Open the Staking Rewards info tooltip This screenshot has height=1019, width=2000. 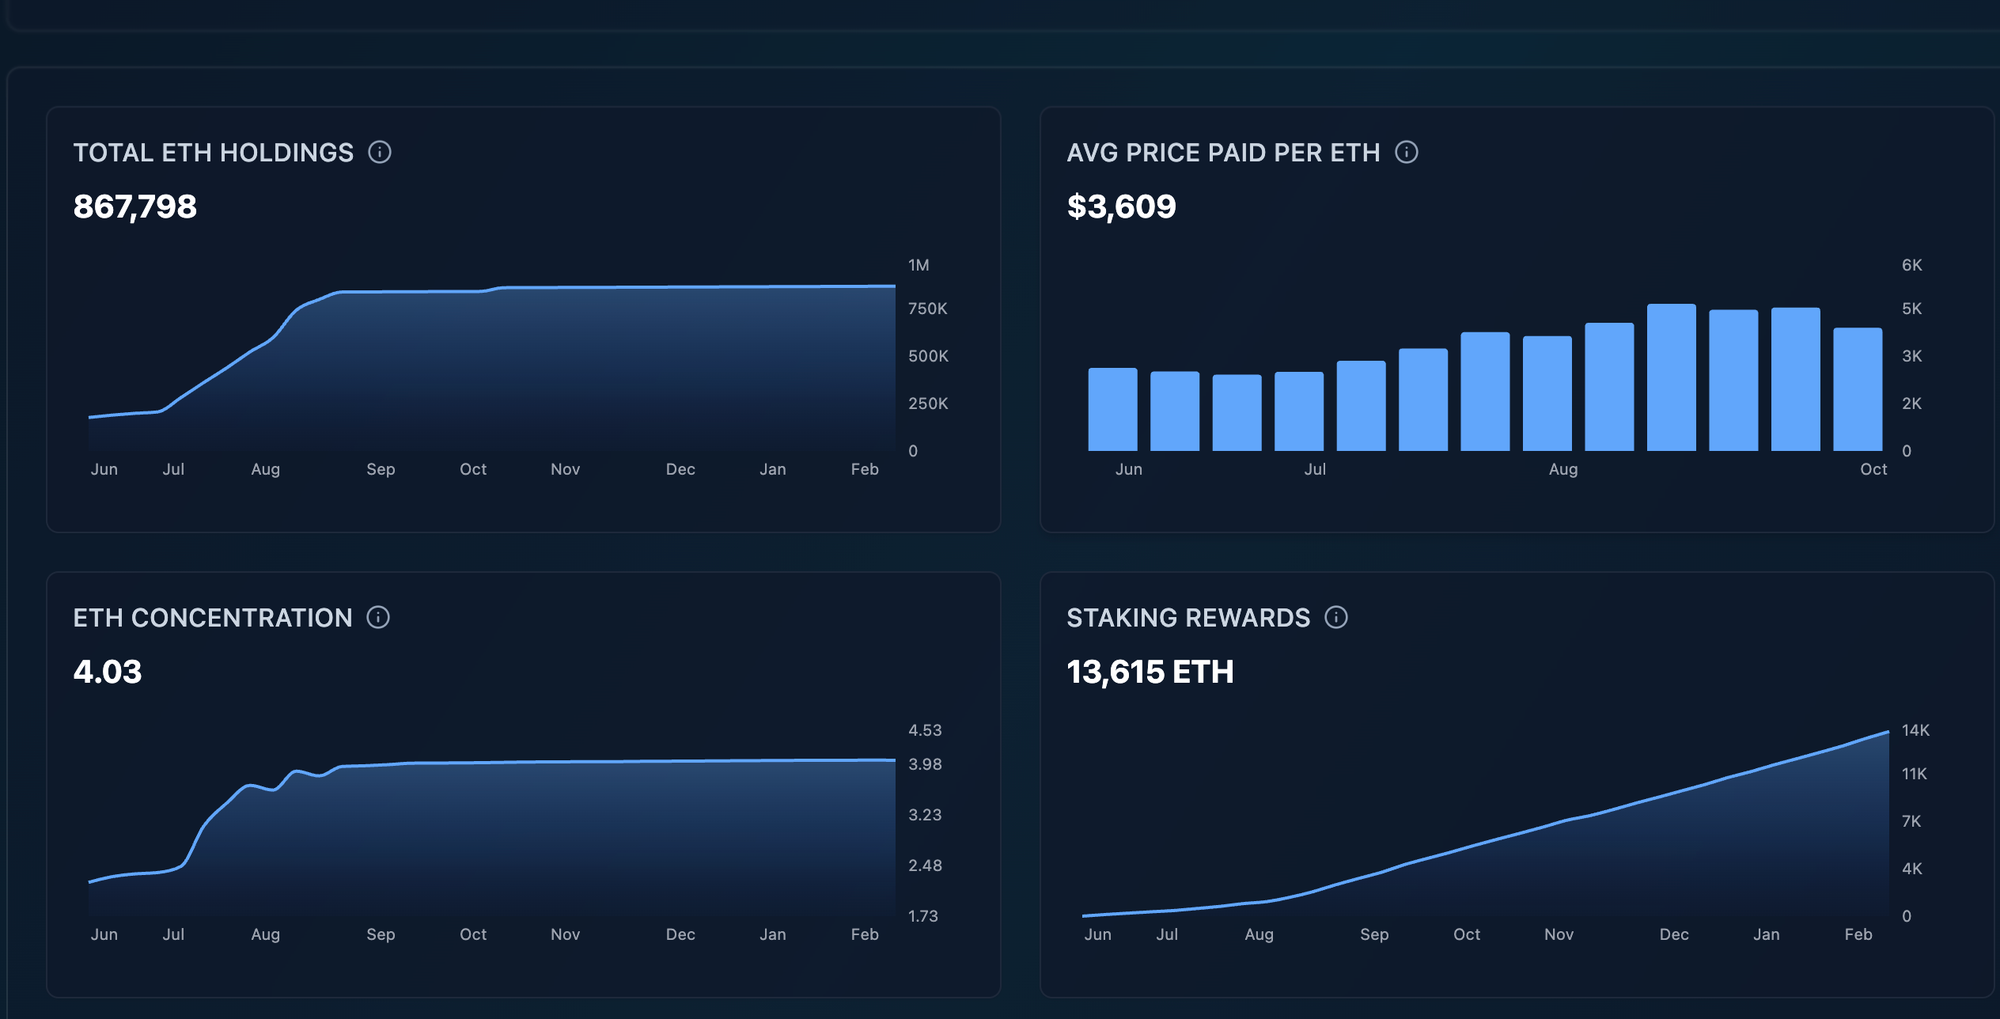tap(1337, 617)
